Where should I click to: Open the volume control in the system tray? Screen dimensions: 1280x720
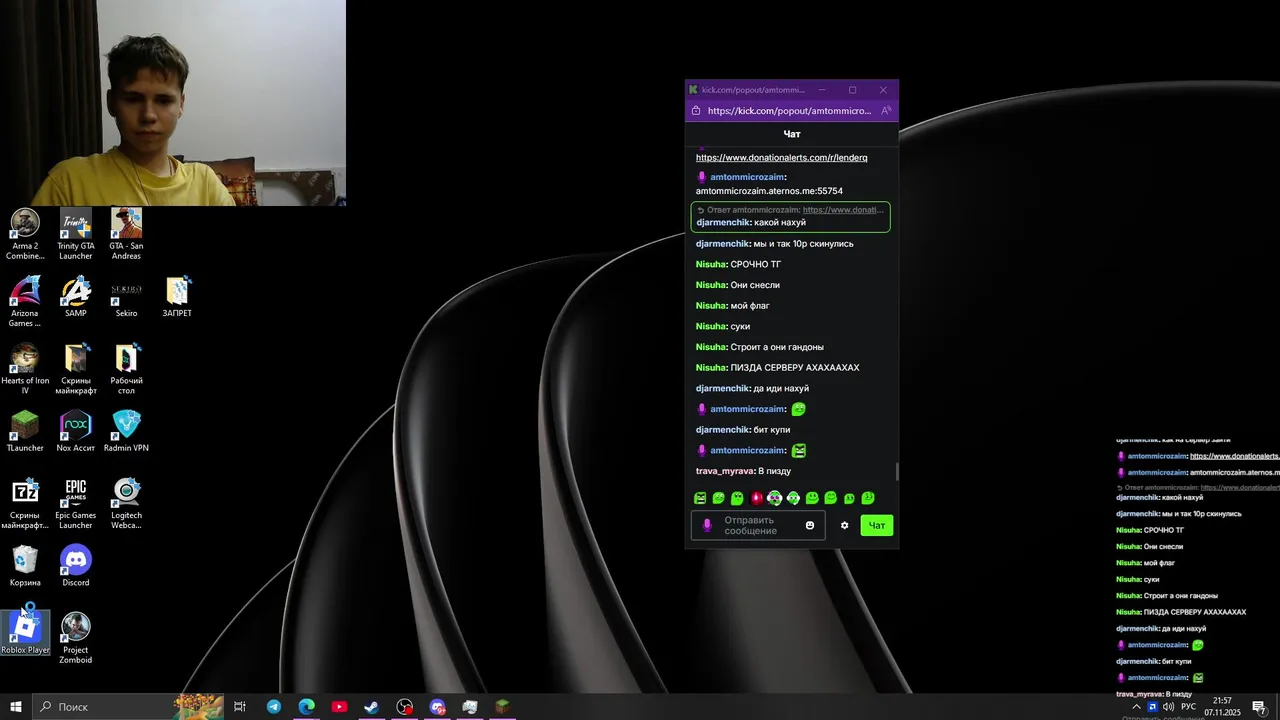[x=1168, y=707]
